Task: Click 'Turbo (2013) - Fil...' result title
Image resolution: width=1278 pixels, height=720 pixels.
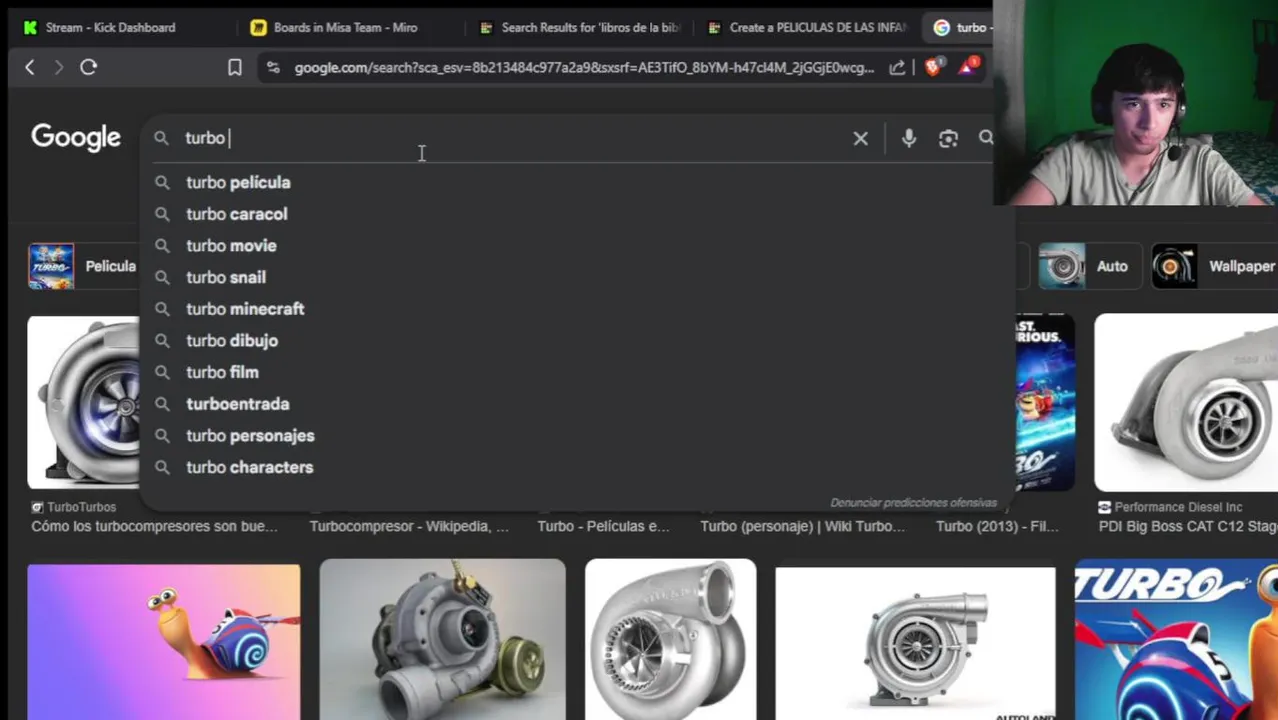Action: [x=997, y=526]
